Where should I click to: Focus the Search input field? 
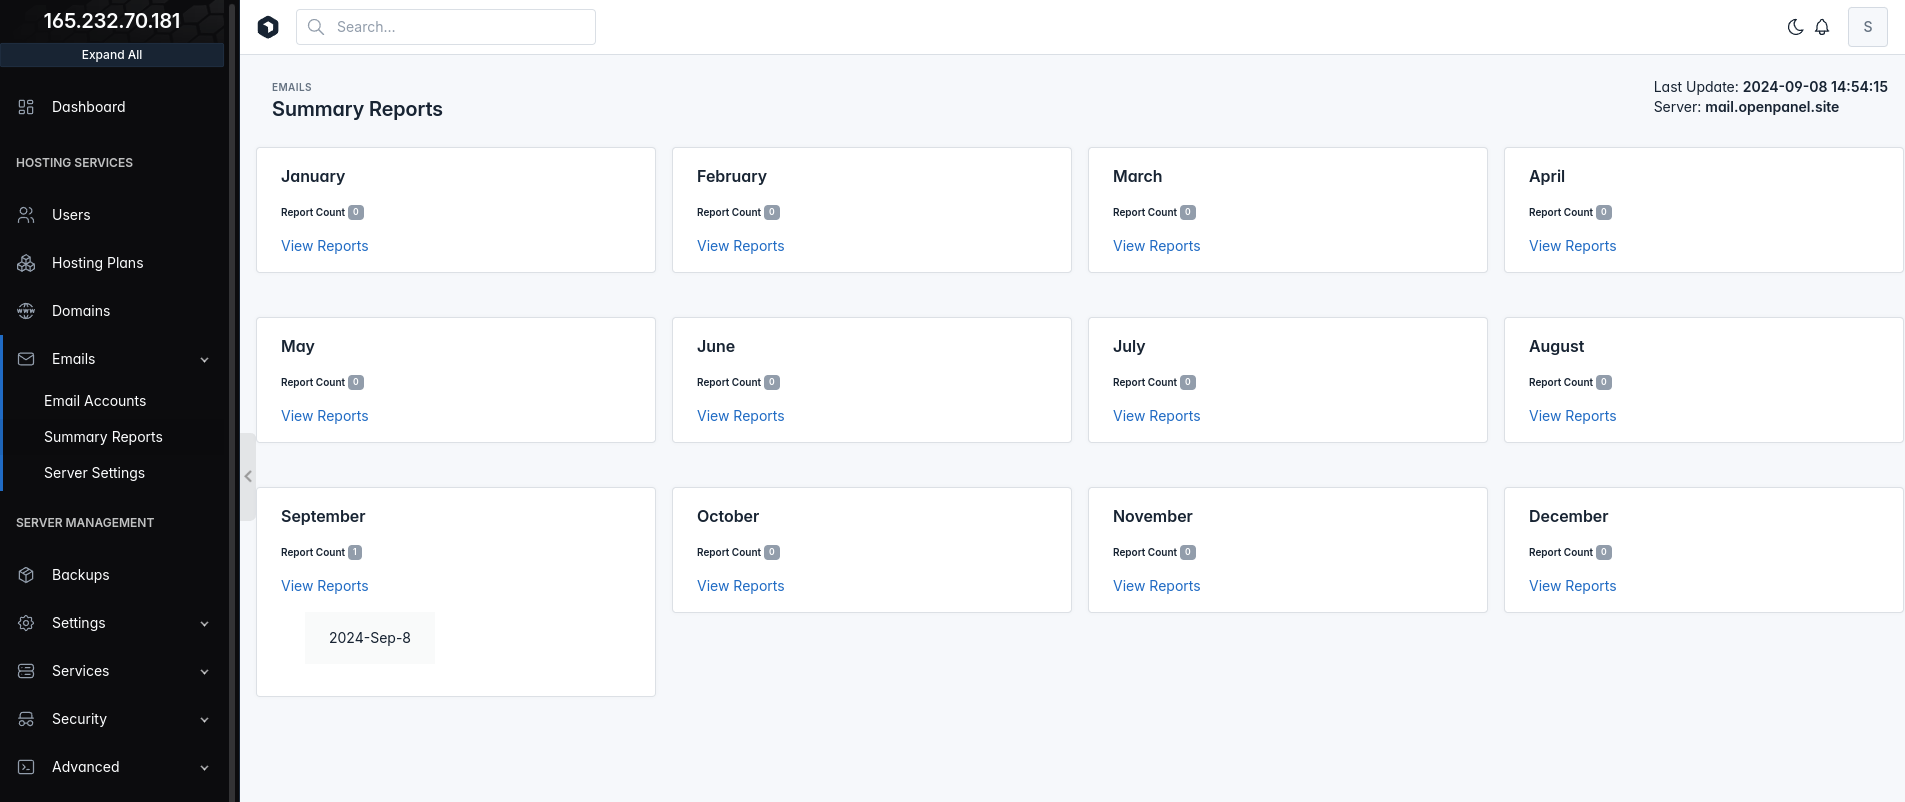point(446,27)
